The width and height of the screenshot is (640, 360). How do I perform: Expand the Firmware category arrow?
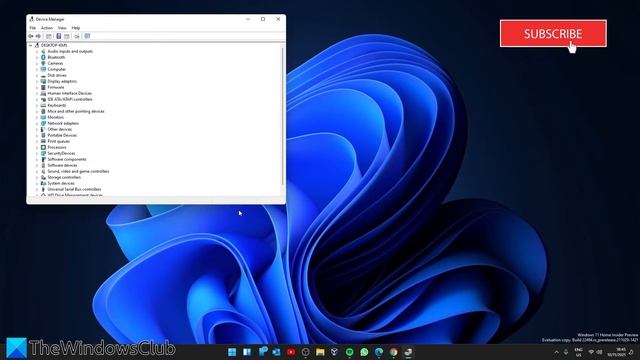37,87
